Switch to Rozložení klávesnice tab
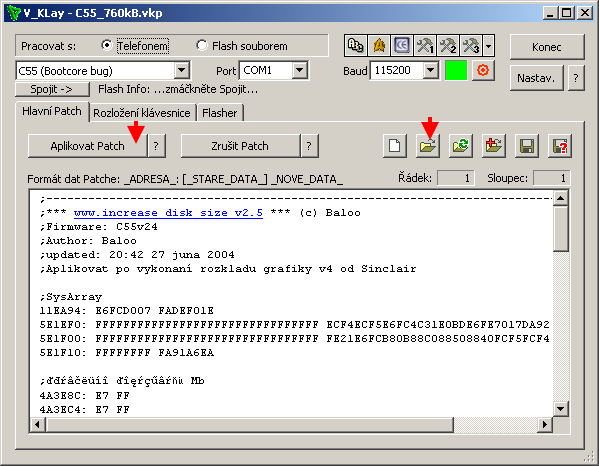 142,113
